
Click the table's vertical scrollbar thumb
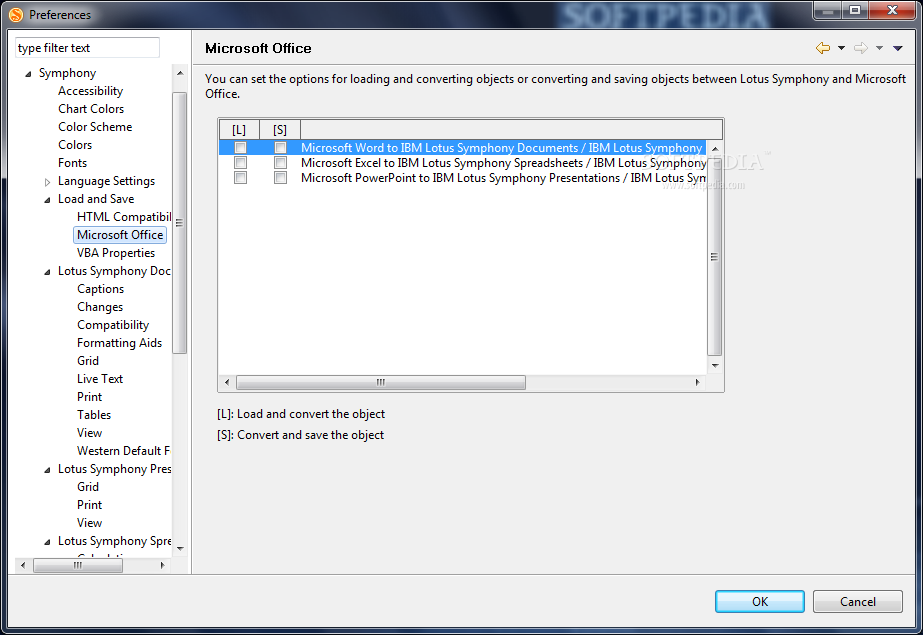(x=715, y=256)
